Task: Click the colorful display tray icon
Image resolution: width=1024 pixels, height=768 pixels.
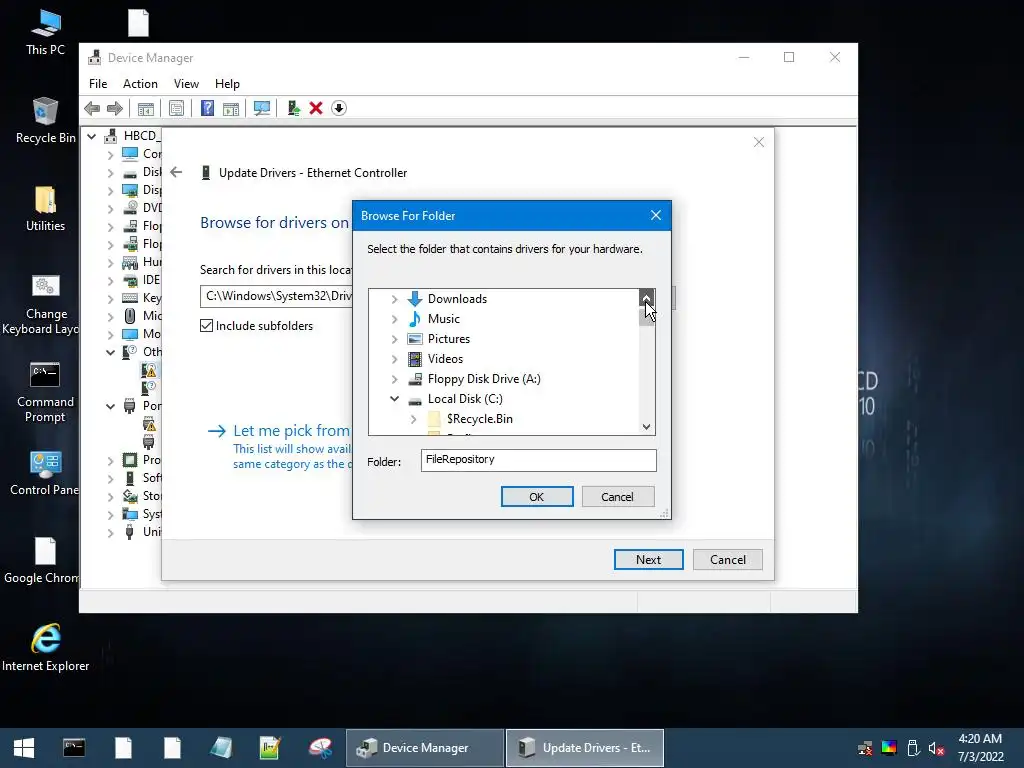Action: pos(889,748)
